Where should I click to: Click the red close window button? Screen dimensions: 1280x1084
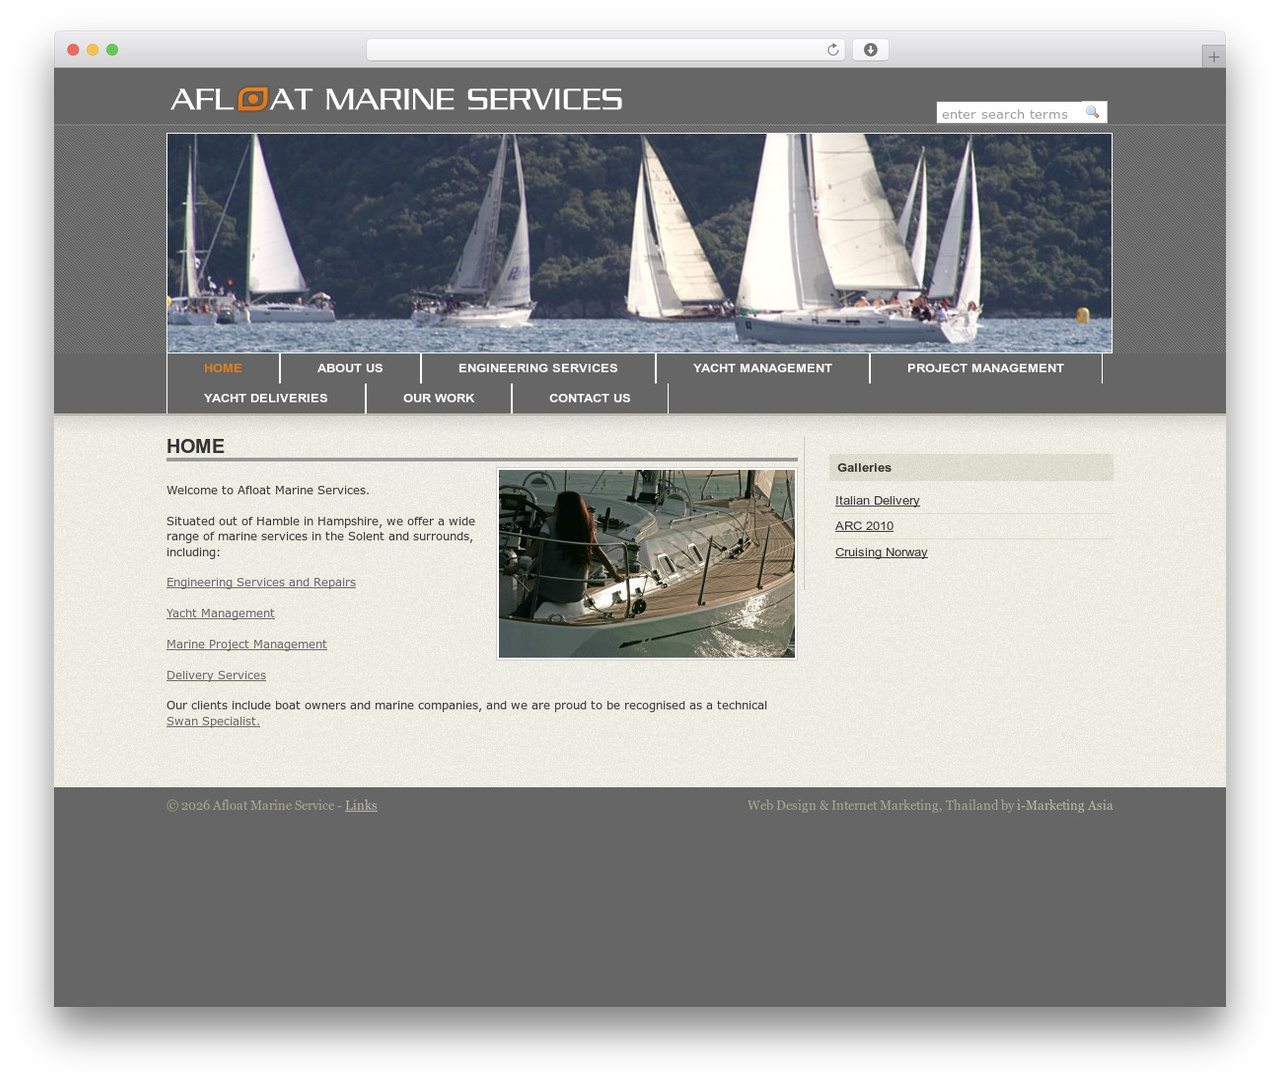[73, 50]
